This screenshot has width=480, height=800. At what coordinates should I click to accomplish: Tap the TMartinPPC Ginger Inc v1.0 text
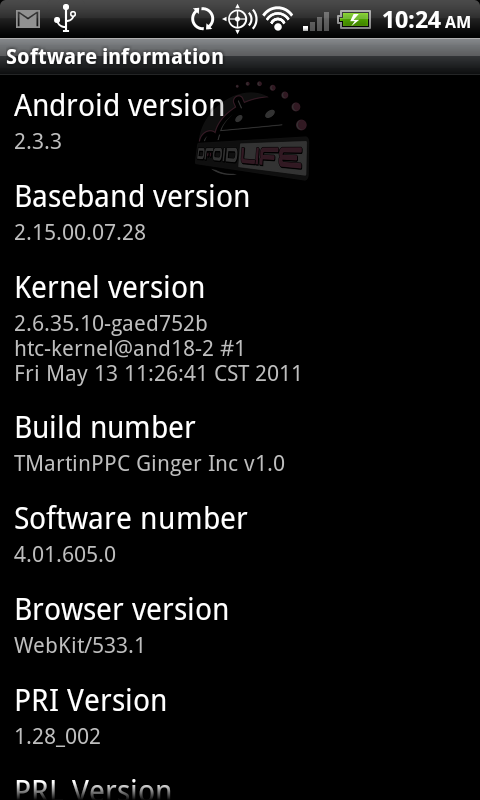pyautogui.click(x=149, y=464)
